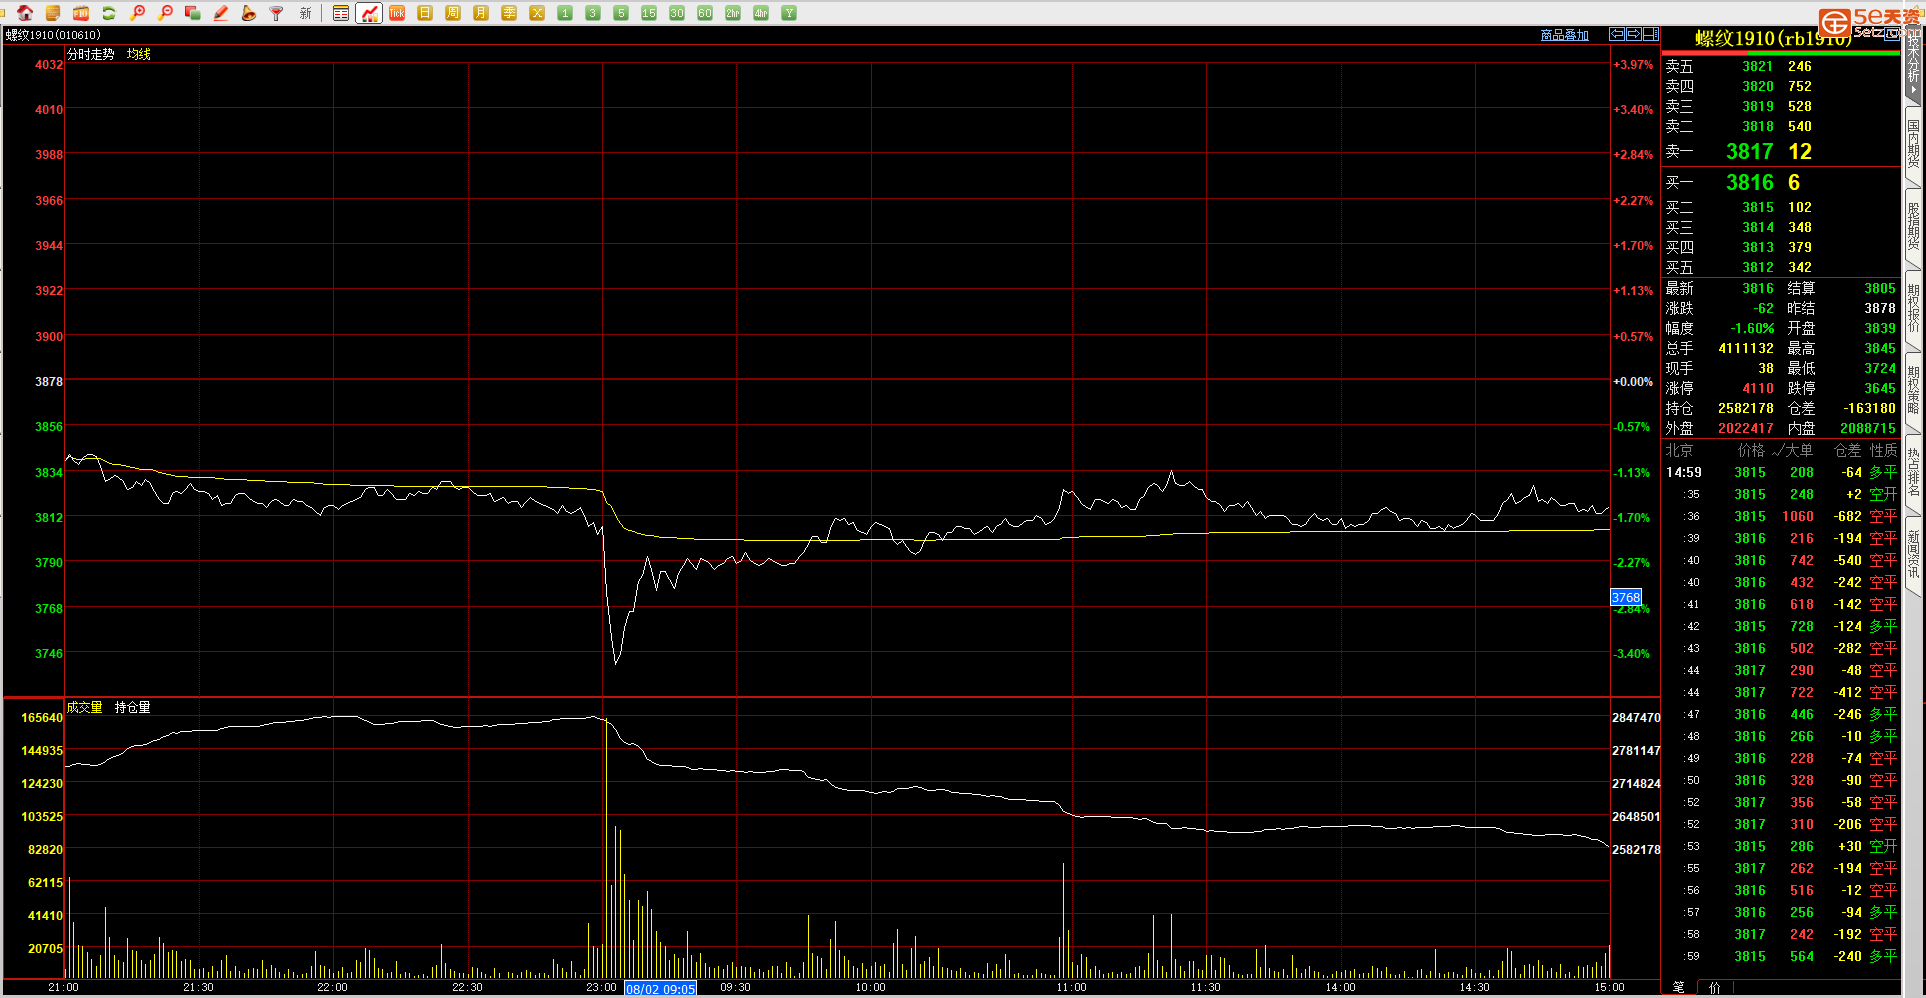Screen dimensions: 1926x998
Task: Switch to the 价 price tab
Action: pos(1714,987)
